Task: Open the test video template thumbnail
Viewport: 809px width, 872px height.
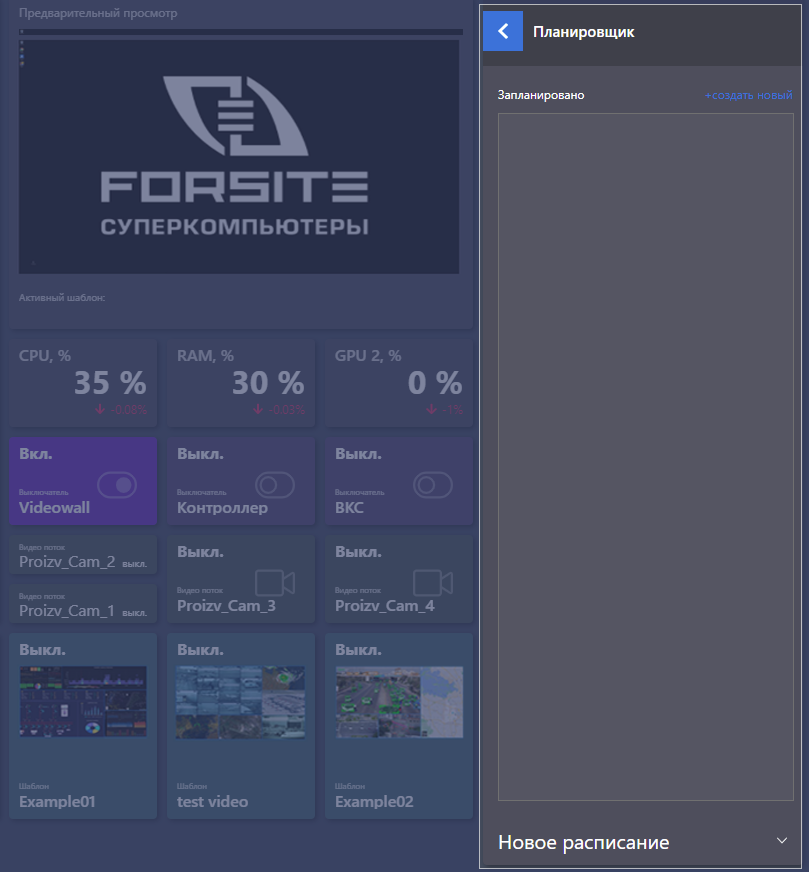Action: pyautogui.click(x=241, y=702)
